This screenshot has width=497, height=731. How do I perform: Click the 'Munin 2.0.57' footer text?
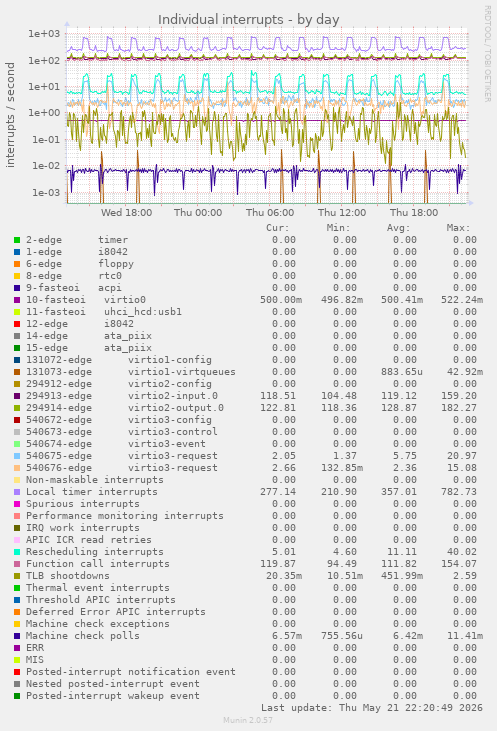point(248,720)
